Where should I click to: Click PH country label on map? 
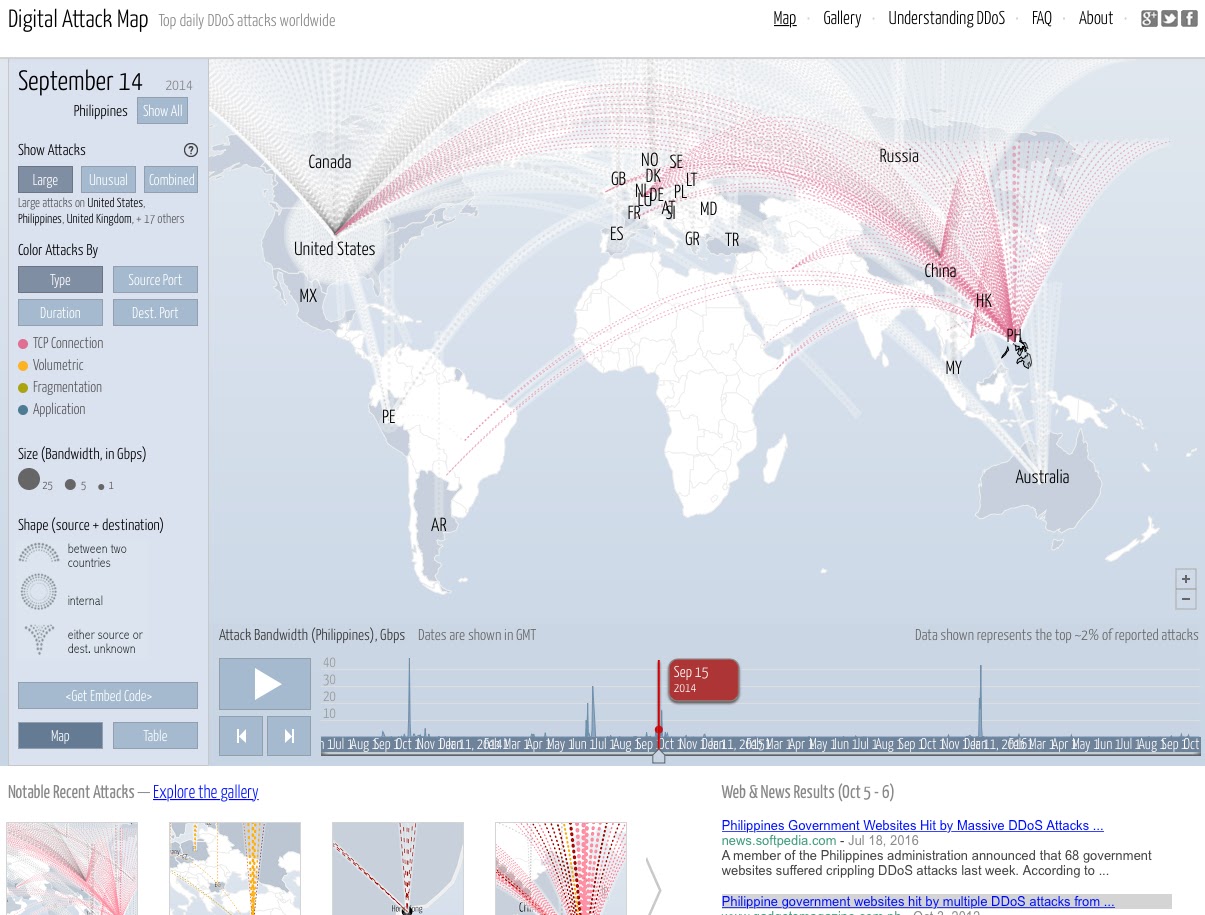click(1014, 336)
